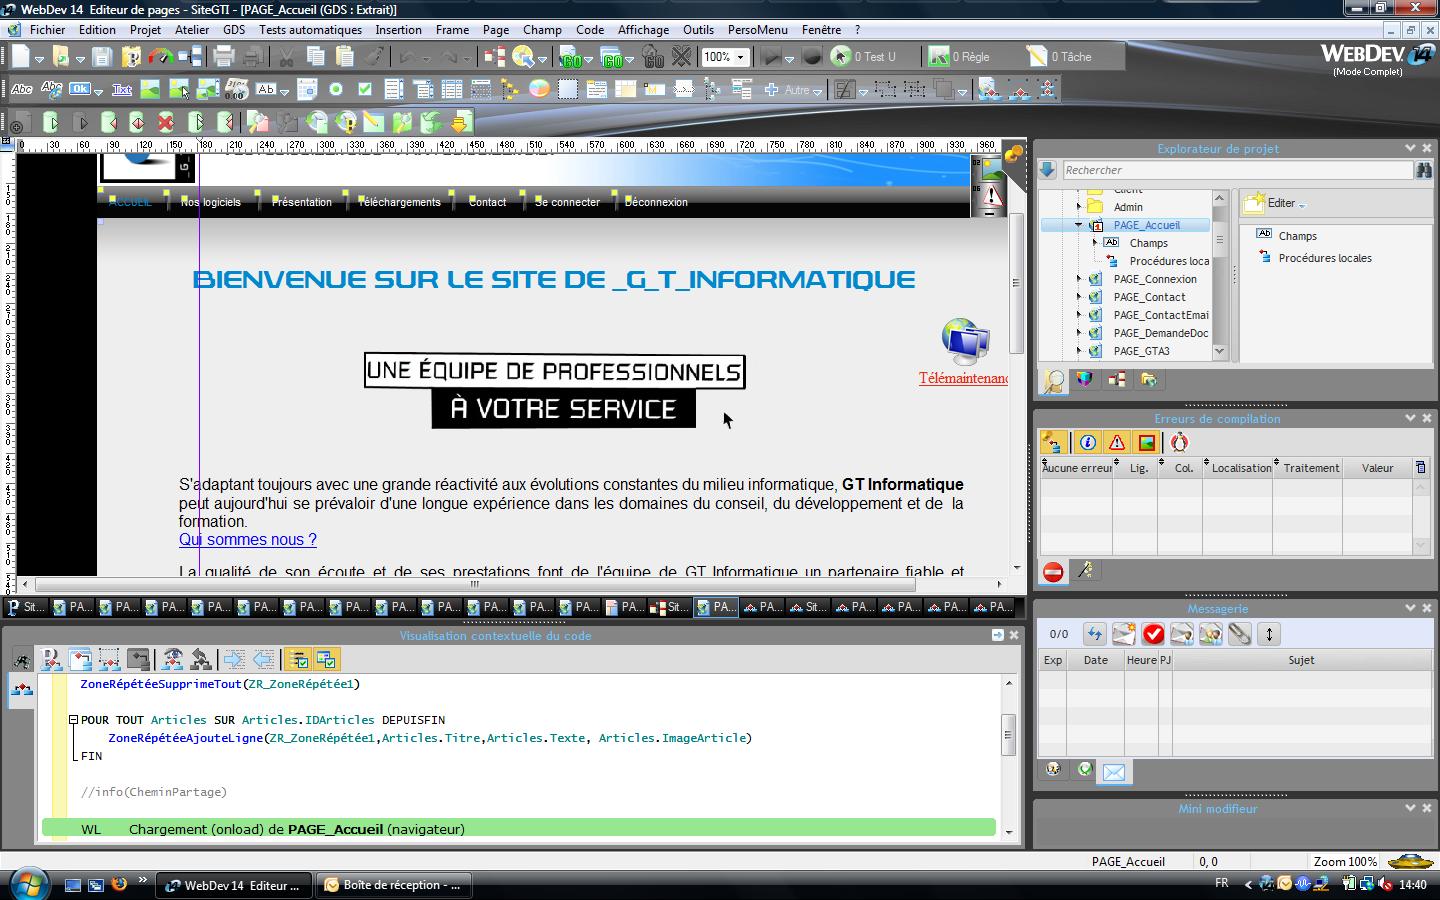
Task: Click the red checkmark icon in Messagerie
Action: coord(1153,634)
